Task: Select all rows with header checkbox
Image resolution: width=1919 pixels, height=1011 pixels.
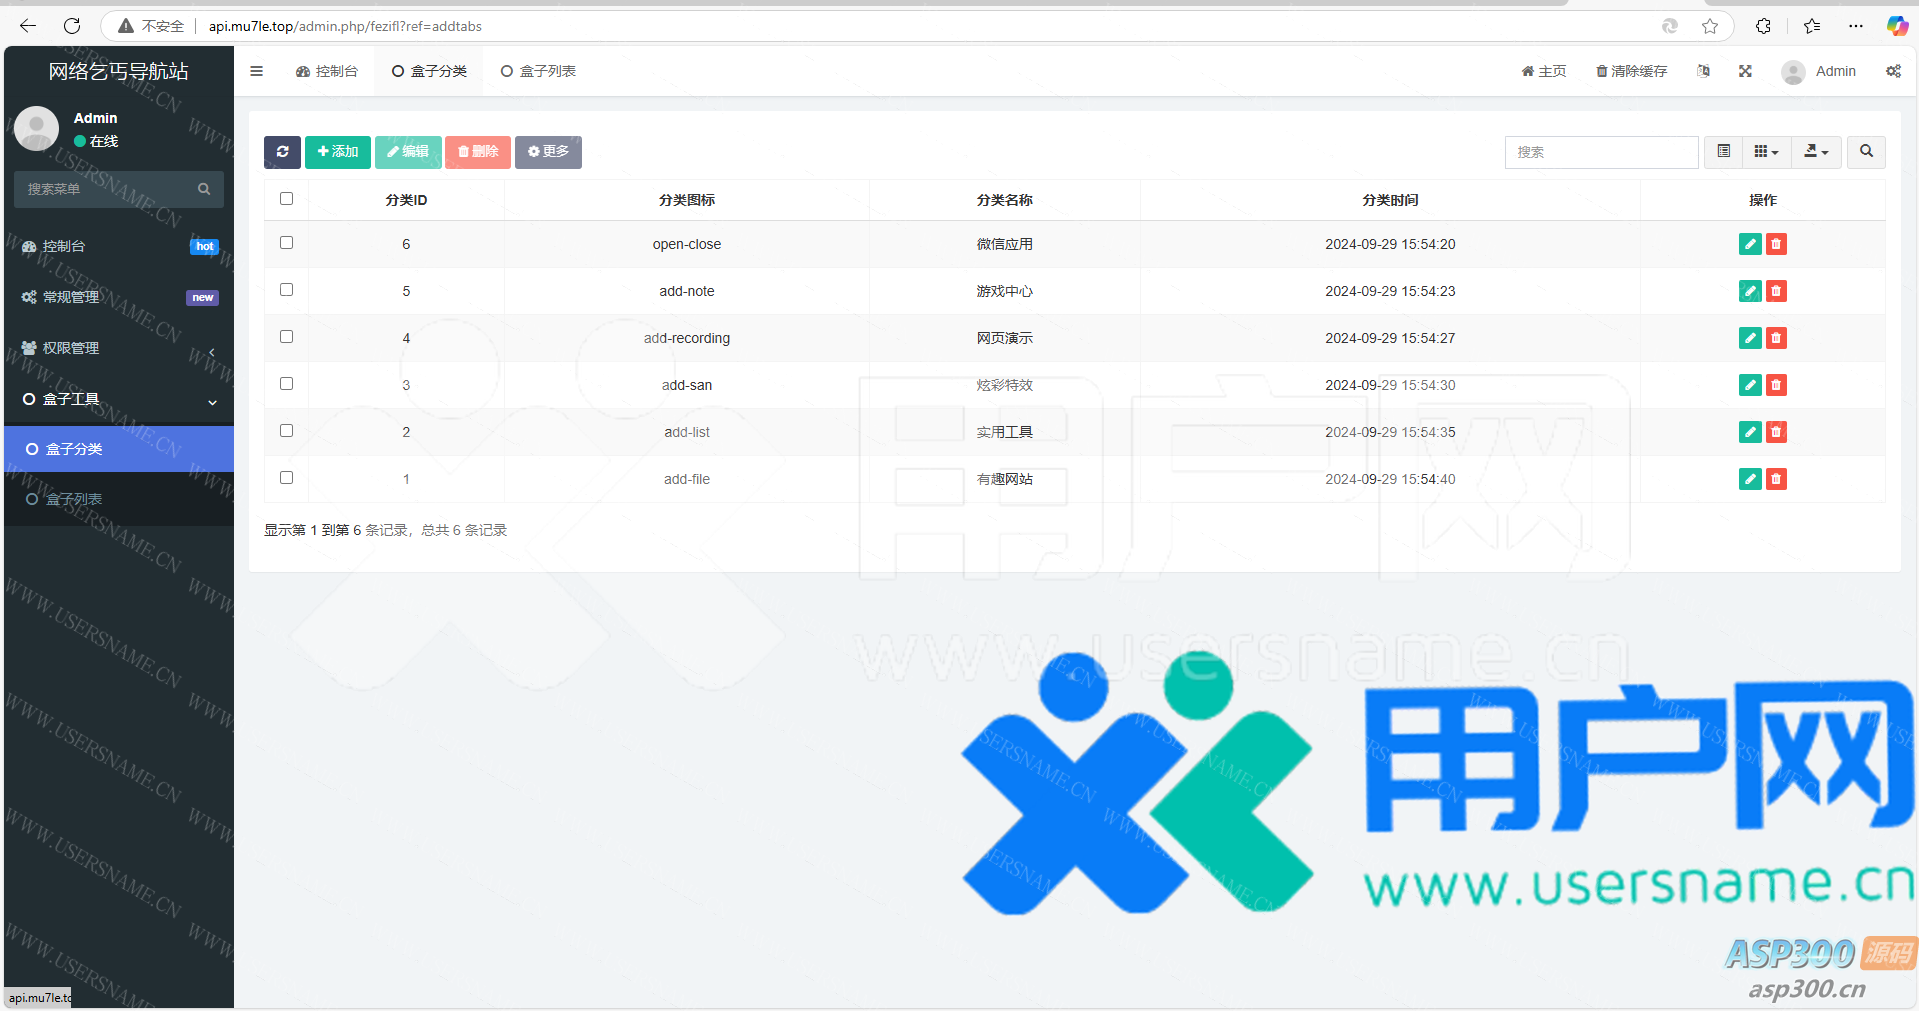Action: [287, 199]
